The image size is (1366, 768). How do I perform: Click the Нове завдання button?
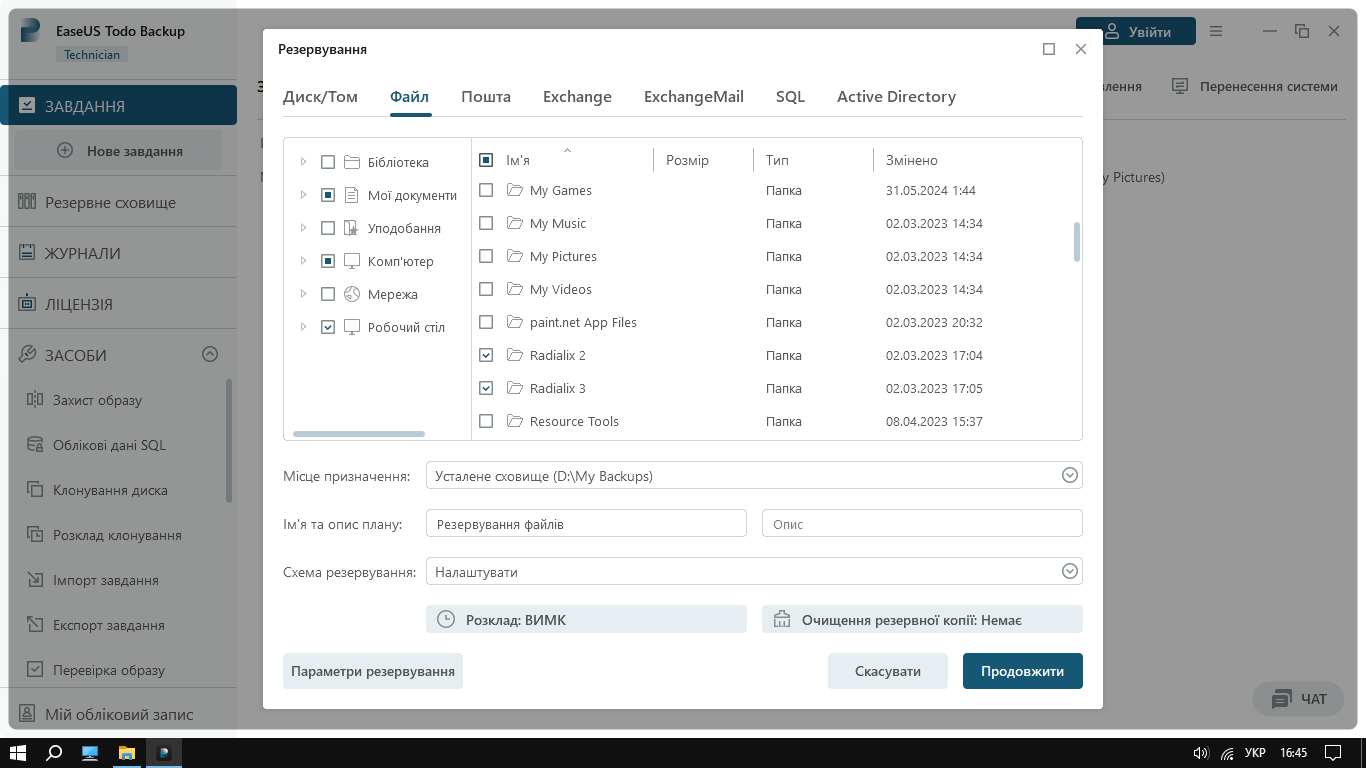tap(119, 151)
